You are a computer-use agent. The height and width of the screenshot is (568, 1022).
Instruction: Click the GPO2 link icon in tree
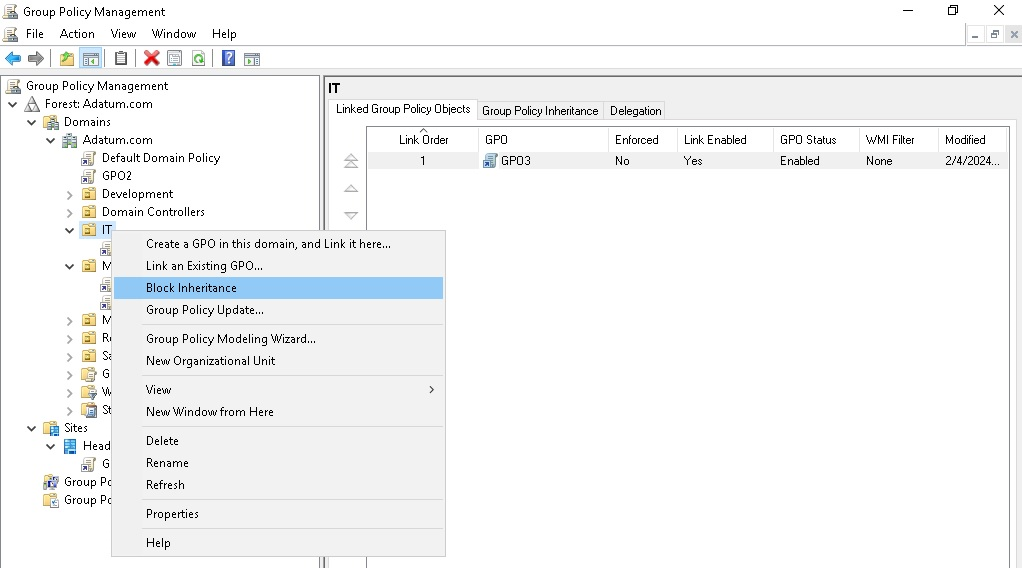point(89,176)
